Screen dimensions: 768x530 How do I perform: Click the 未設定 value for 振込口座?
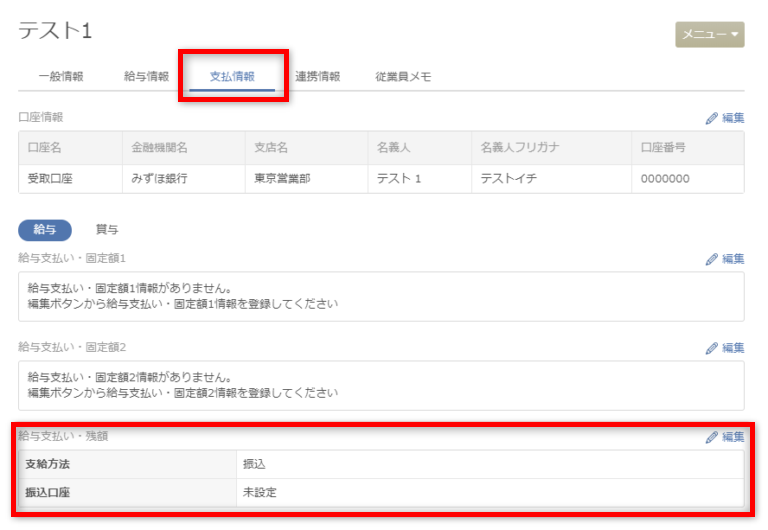[259, 492]
